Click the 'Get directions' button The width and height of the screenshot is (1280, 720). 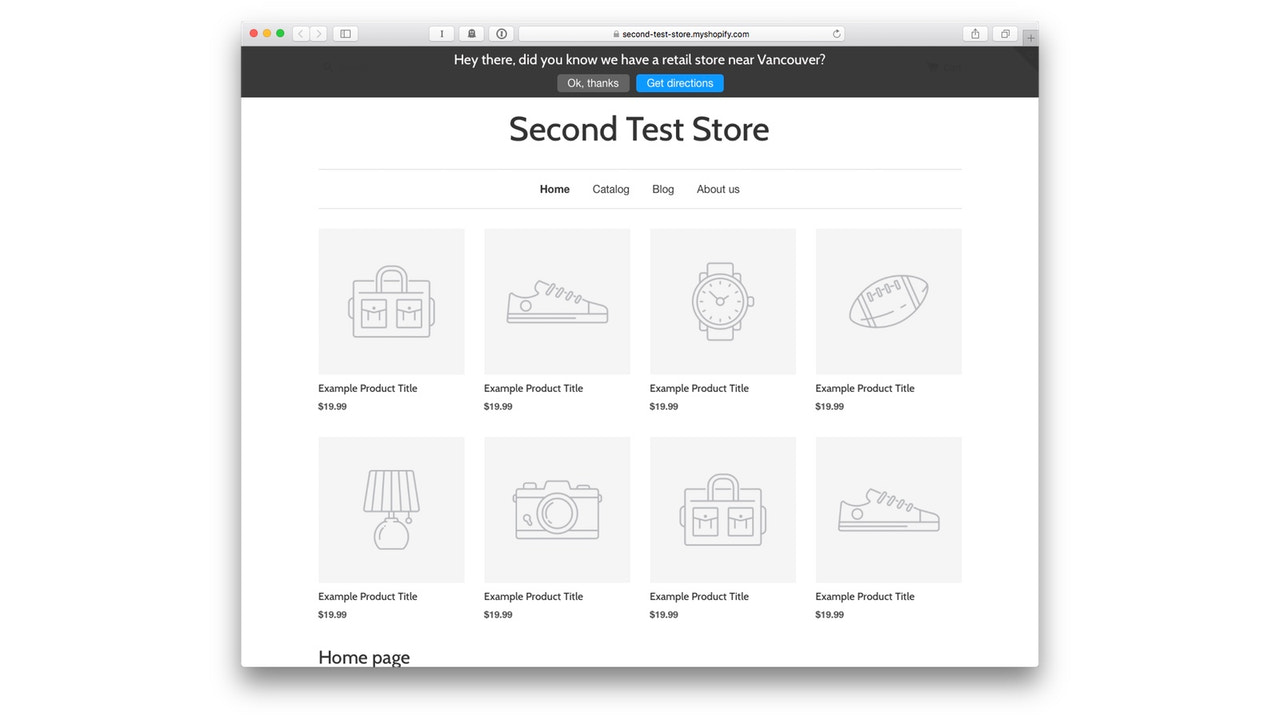[679, 83]
